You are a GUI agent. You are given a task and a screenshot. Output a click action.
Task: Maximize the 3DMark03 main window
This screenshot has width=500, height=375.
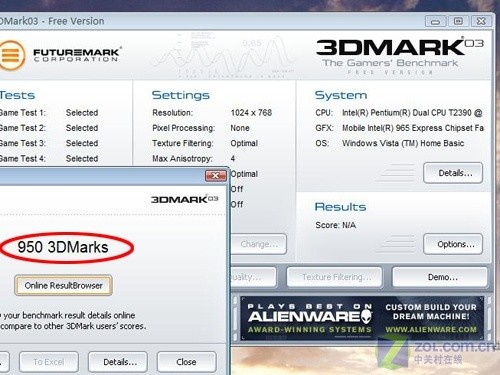pos(458,22)
